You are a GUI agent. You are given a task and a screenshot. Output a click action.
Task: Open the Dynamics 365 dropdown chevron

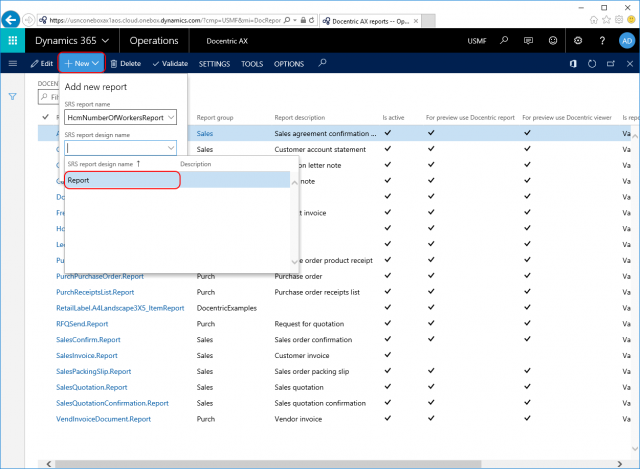(105, 40)
